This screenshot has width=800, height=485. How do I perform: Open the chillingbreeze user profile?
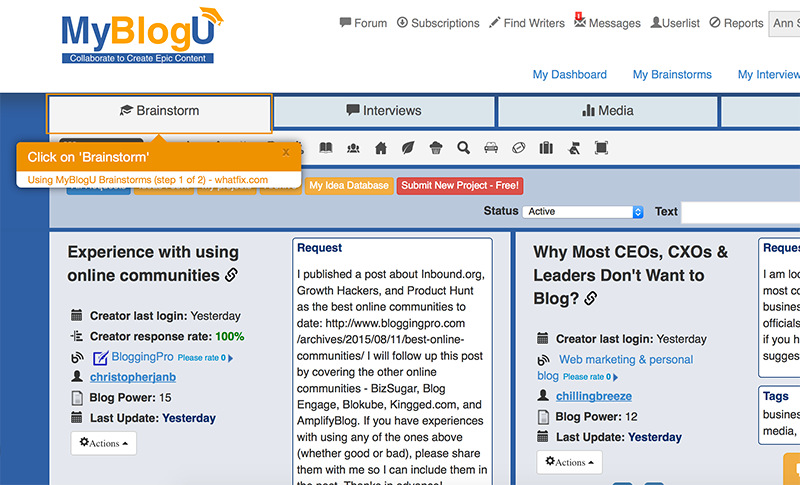pyautogui.click(x=594, y=396)
